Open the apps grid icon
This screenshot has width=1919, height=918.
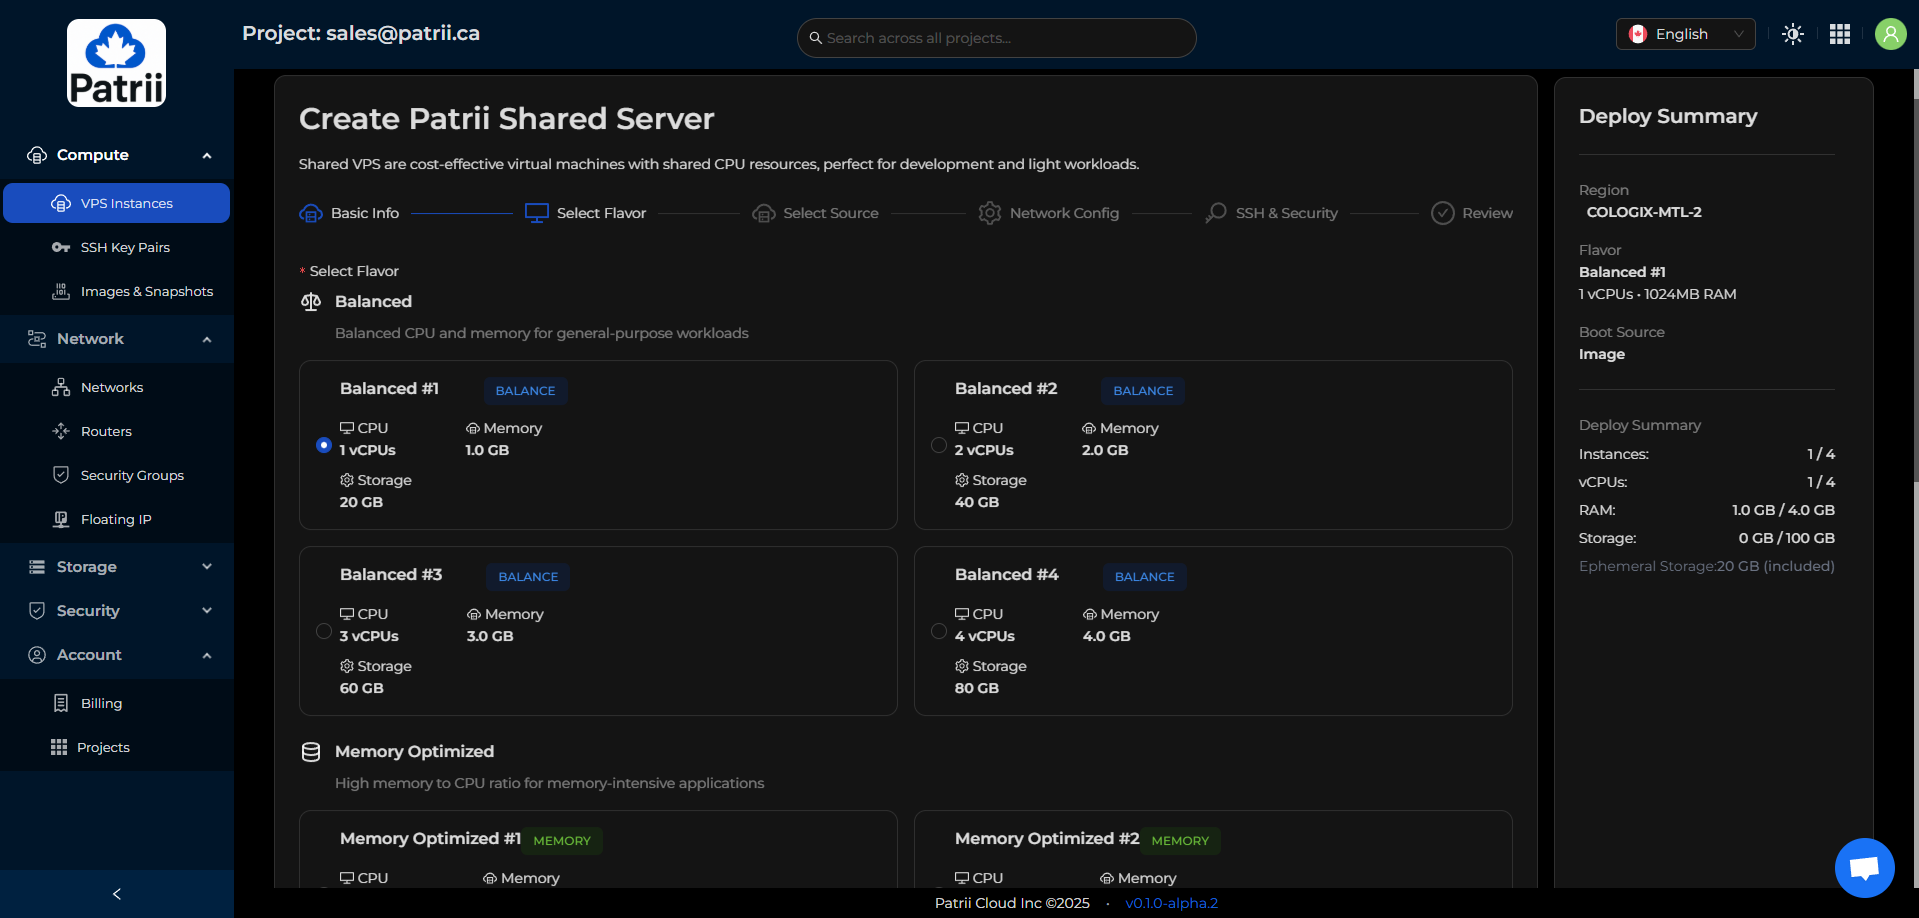pyautogui.click(x=1840, y=34)
